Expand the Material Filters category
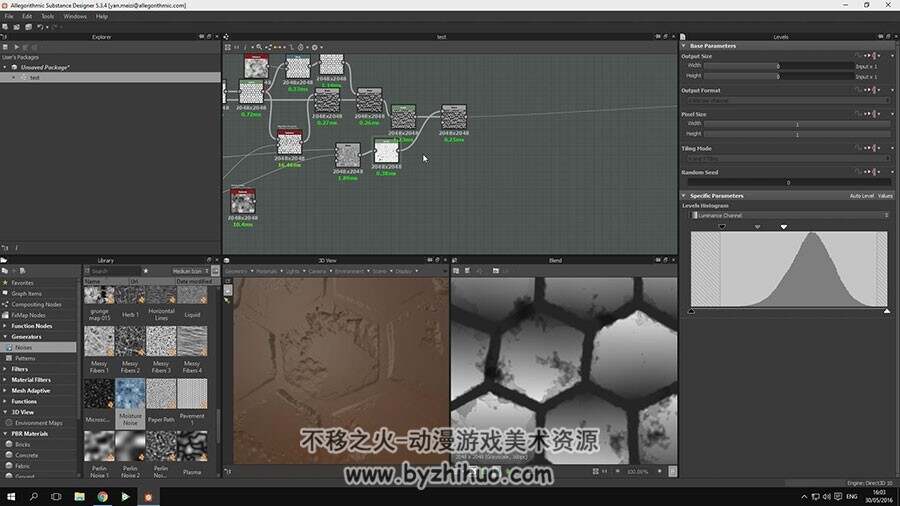The height and width of the screenshot is (506, 900). [5, 380]
